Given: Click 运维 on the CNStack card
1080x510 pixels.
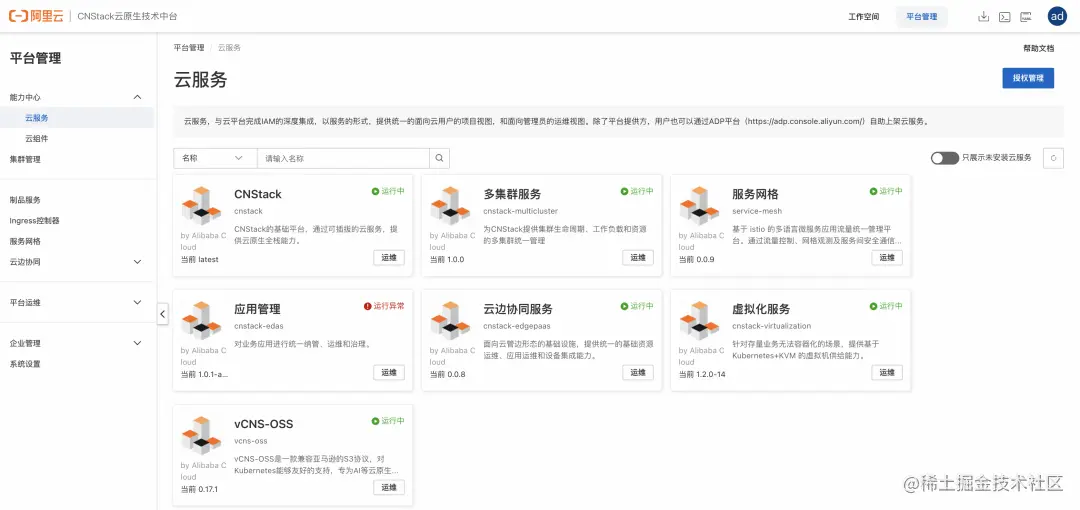Looking at the screenshot, I should pyautogui.click(x=389, y=258).
